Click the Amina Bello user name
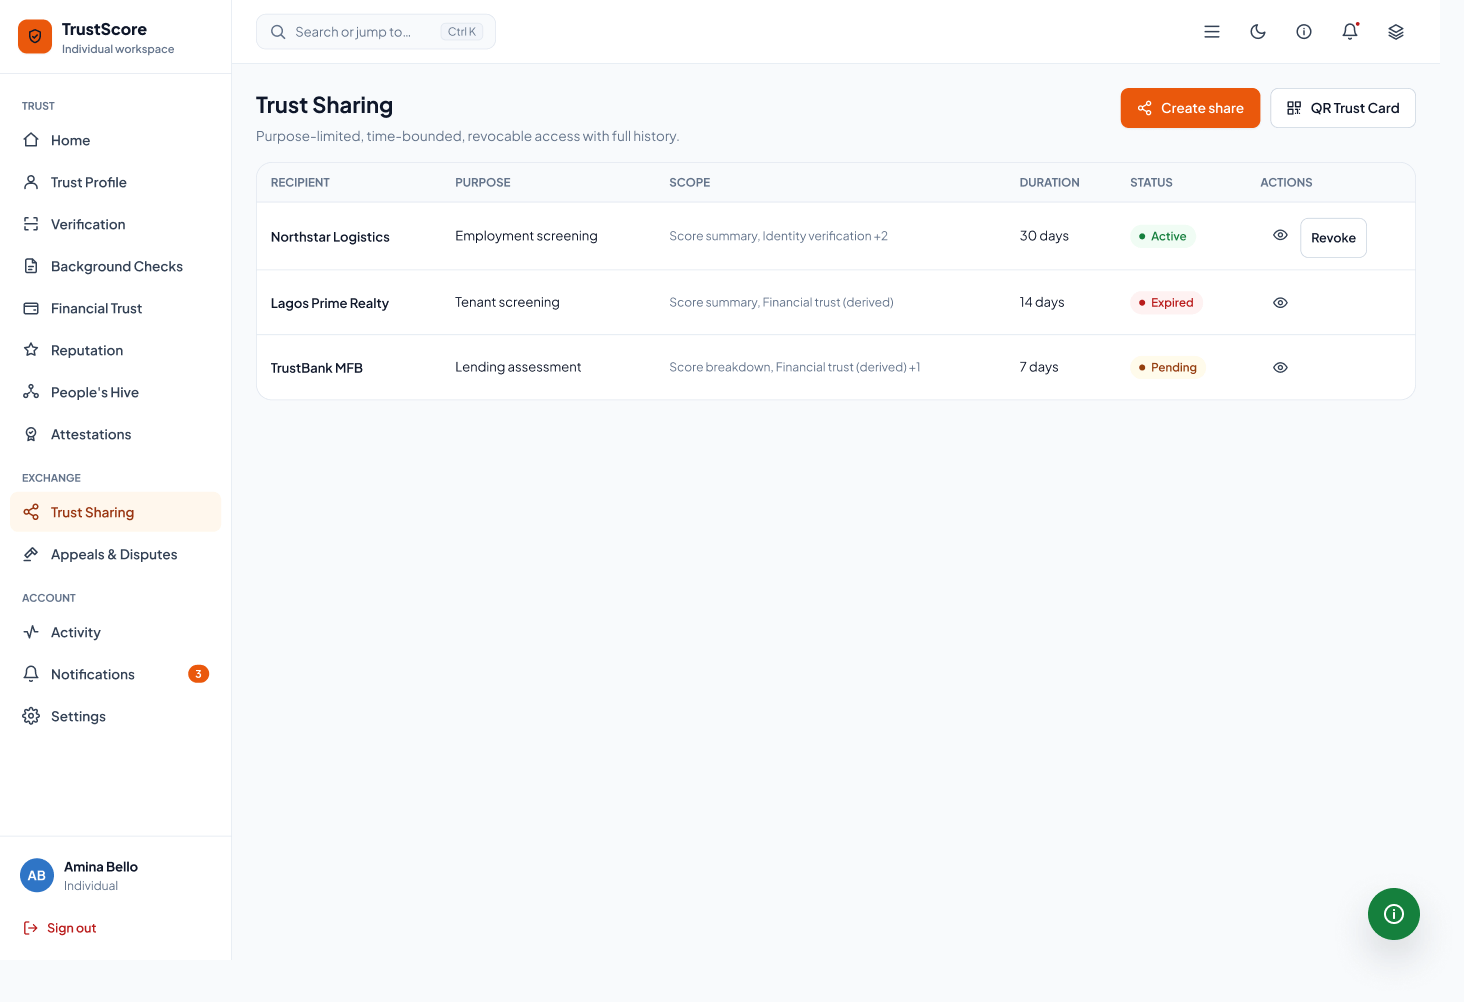This screenshot has width=1464, height=1002. pos(101,867)
